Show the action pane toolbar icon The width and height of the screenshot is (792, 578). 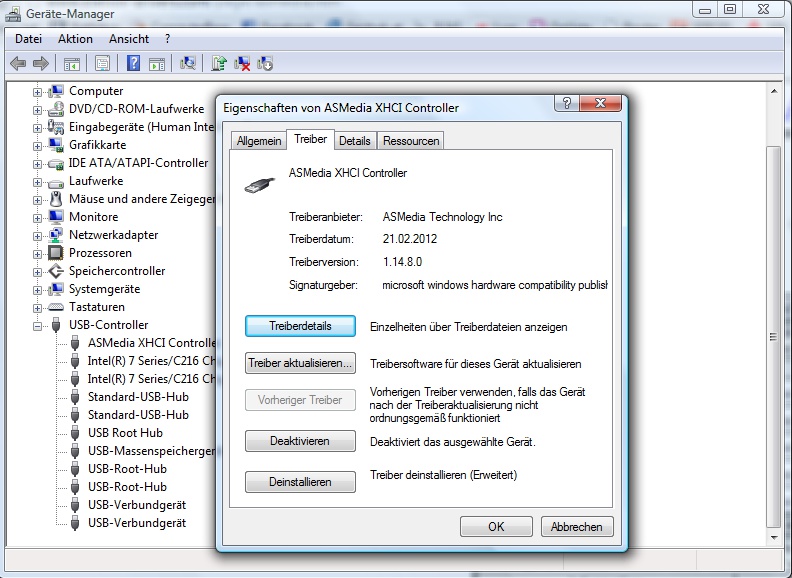pos(157,64)
